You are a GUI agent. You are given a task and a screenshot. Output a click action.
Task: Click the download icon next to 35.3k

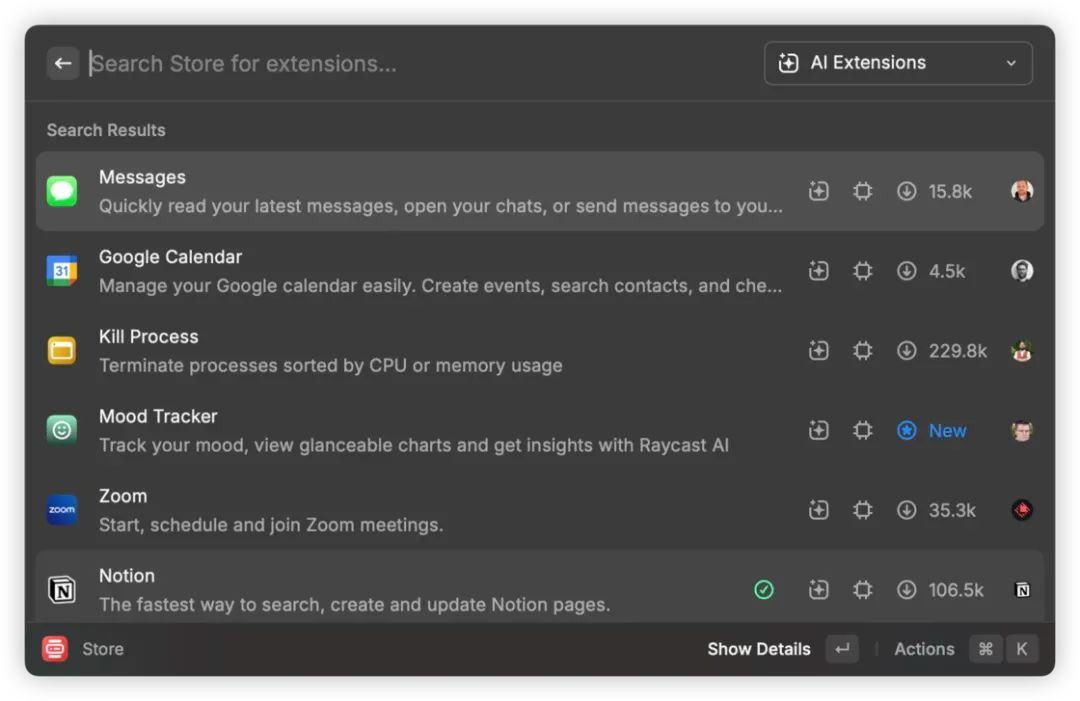pos(906,510)
